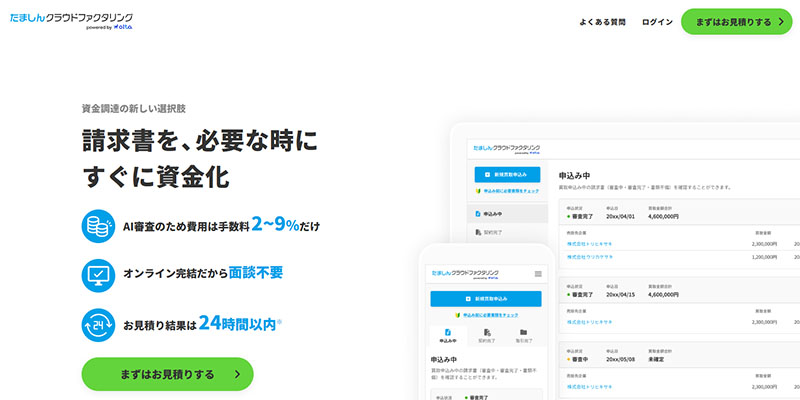This screenshot has width=800, height=400.
Task: Click the 24-hour clock icon
Action: [x=98, y=325]
